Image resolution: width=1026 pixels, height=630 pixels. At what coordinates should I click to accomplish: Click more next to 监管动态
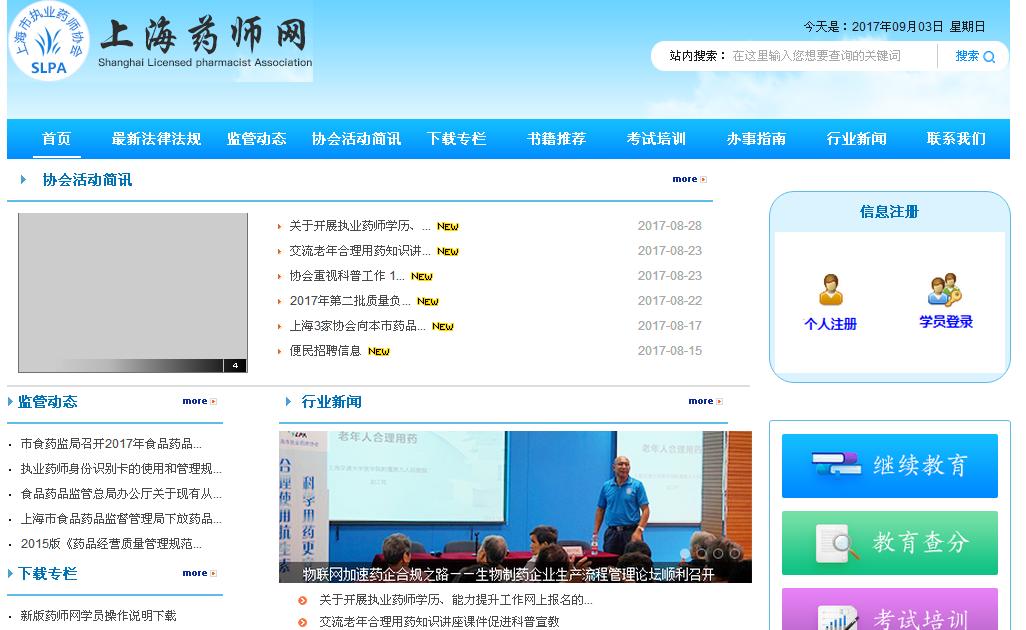click(x=199, y=402)
